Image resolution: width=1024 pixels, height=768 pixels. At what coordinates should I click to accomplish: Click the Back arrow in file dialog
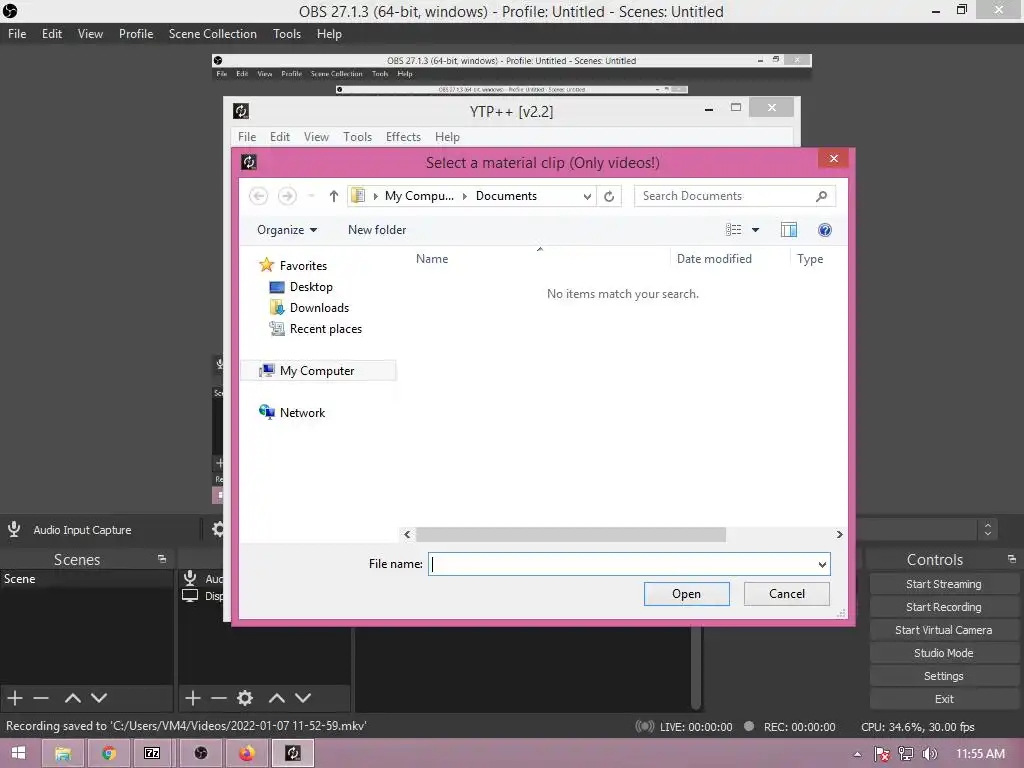[259, 196]
